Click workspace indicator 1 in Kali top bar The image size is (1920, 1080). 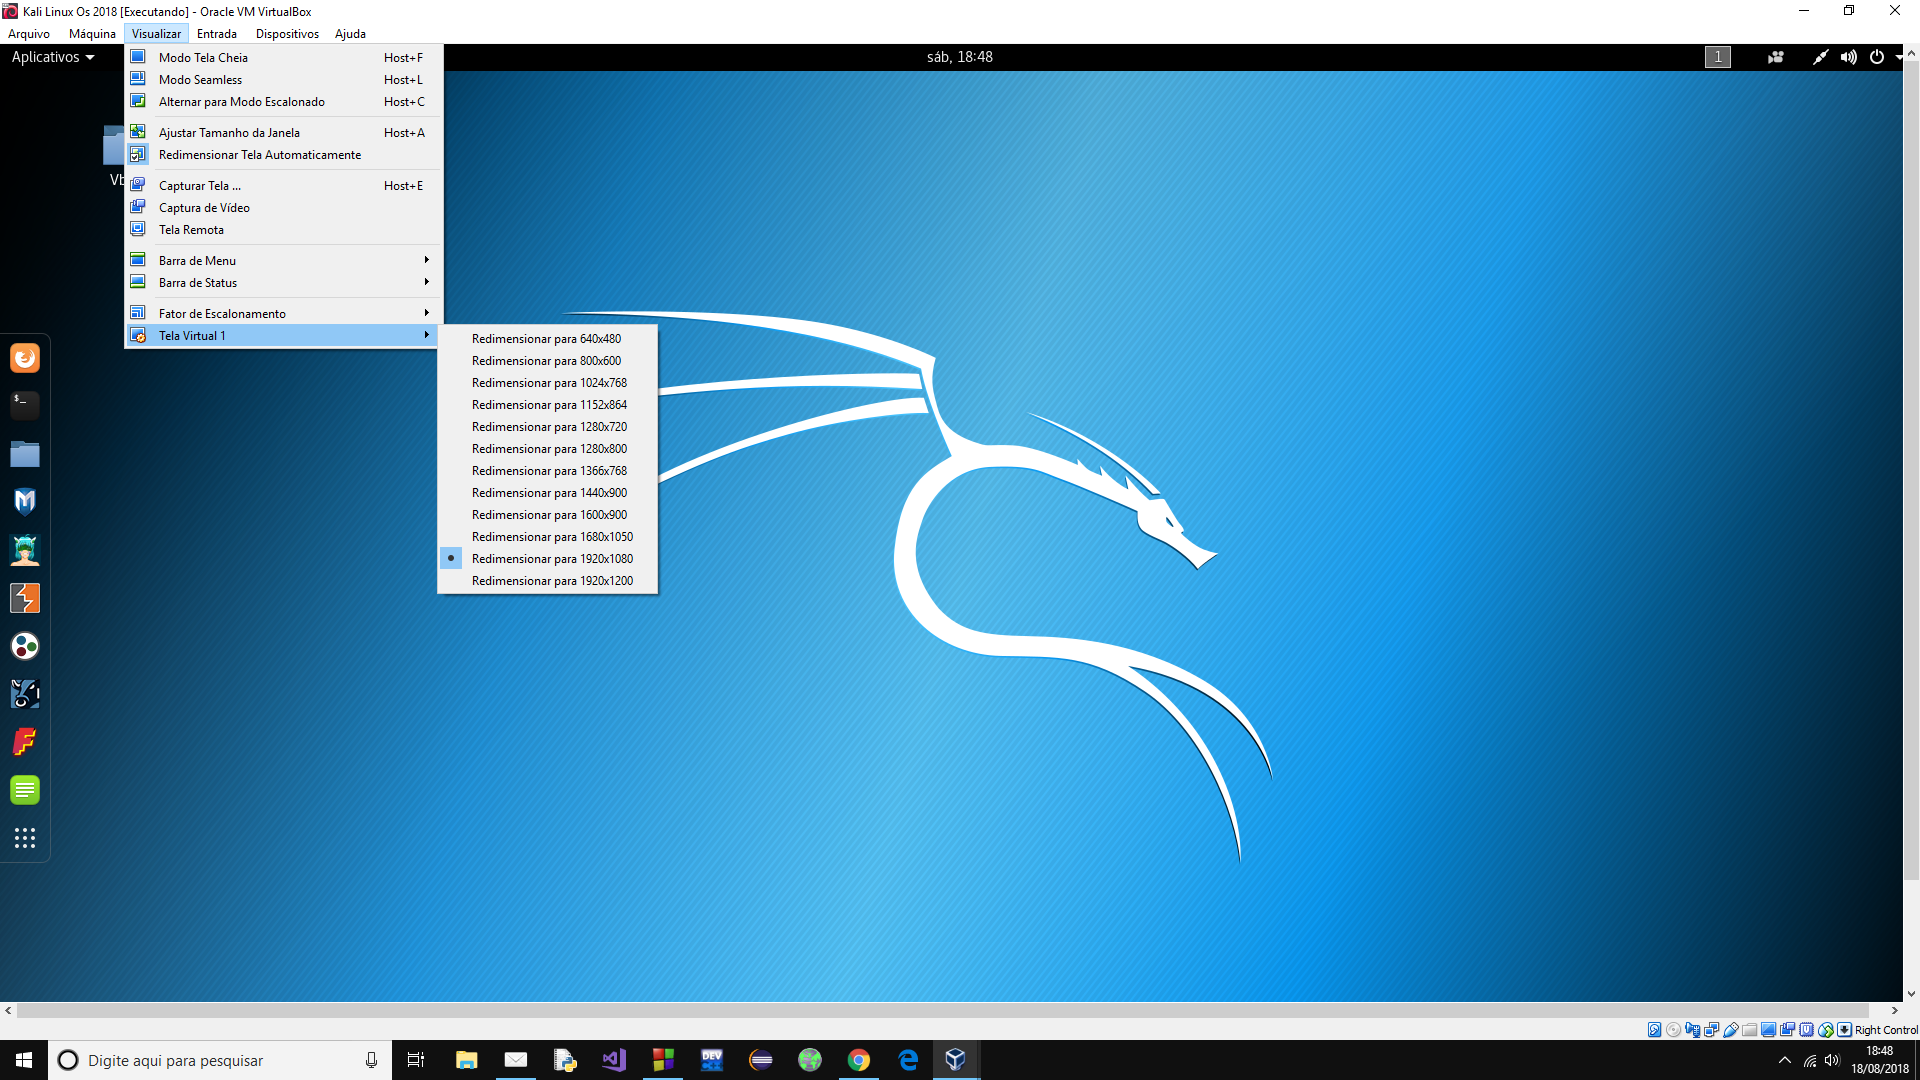click(1718, 57)
